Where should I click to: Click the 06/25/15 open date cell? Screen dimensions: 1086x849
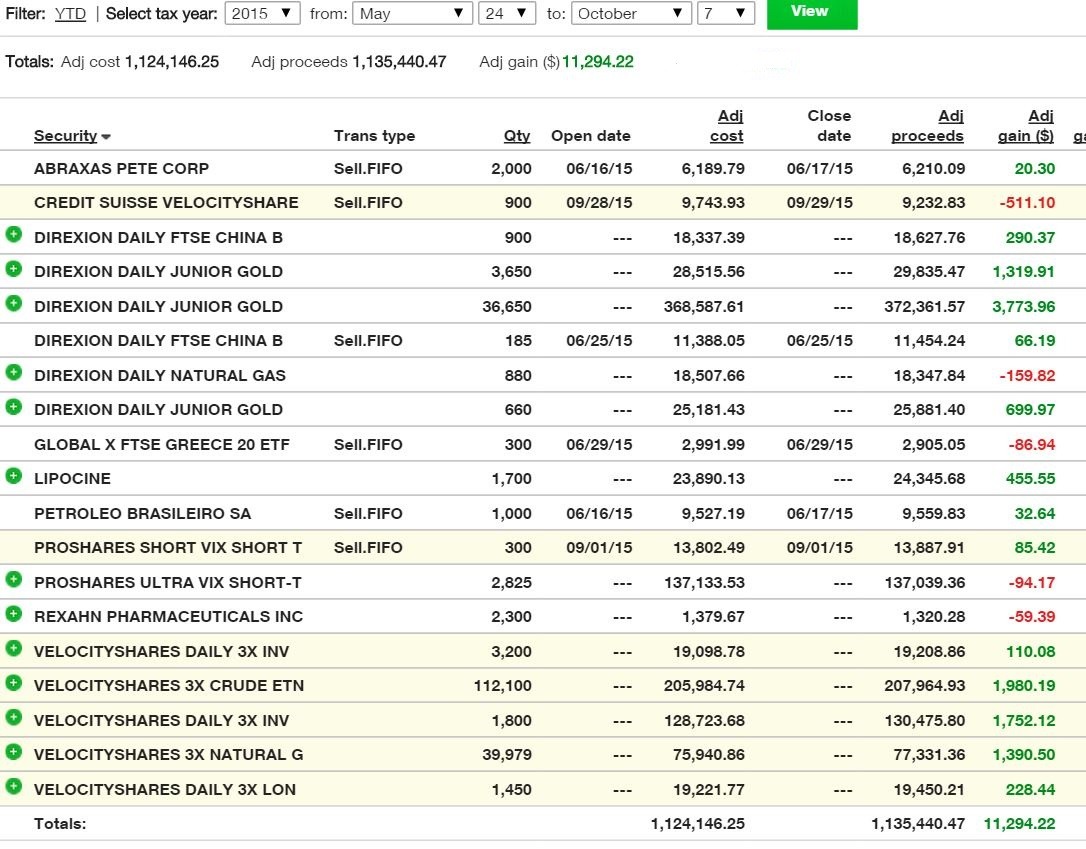[x=599, y=341]
